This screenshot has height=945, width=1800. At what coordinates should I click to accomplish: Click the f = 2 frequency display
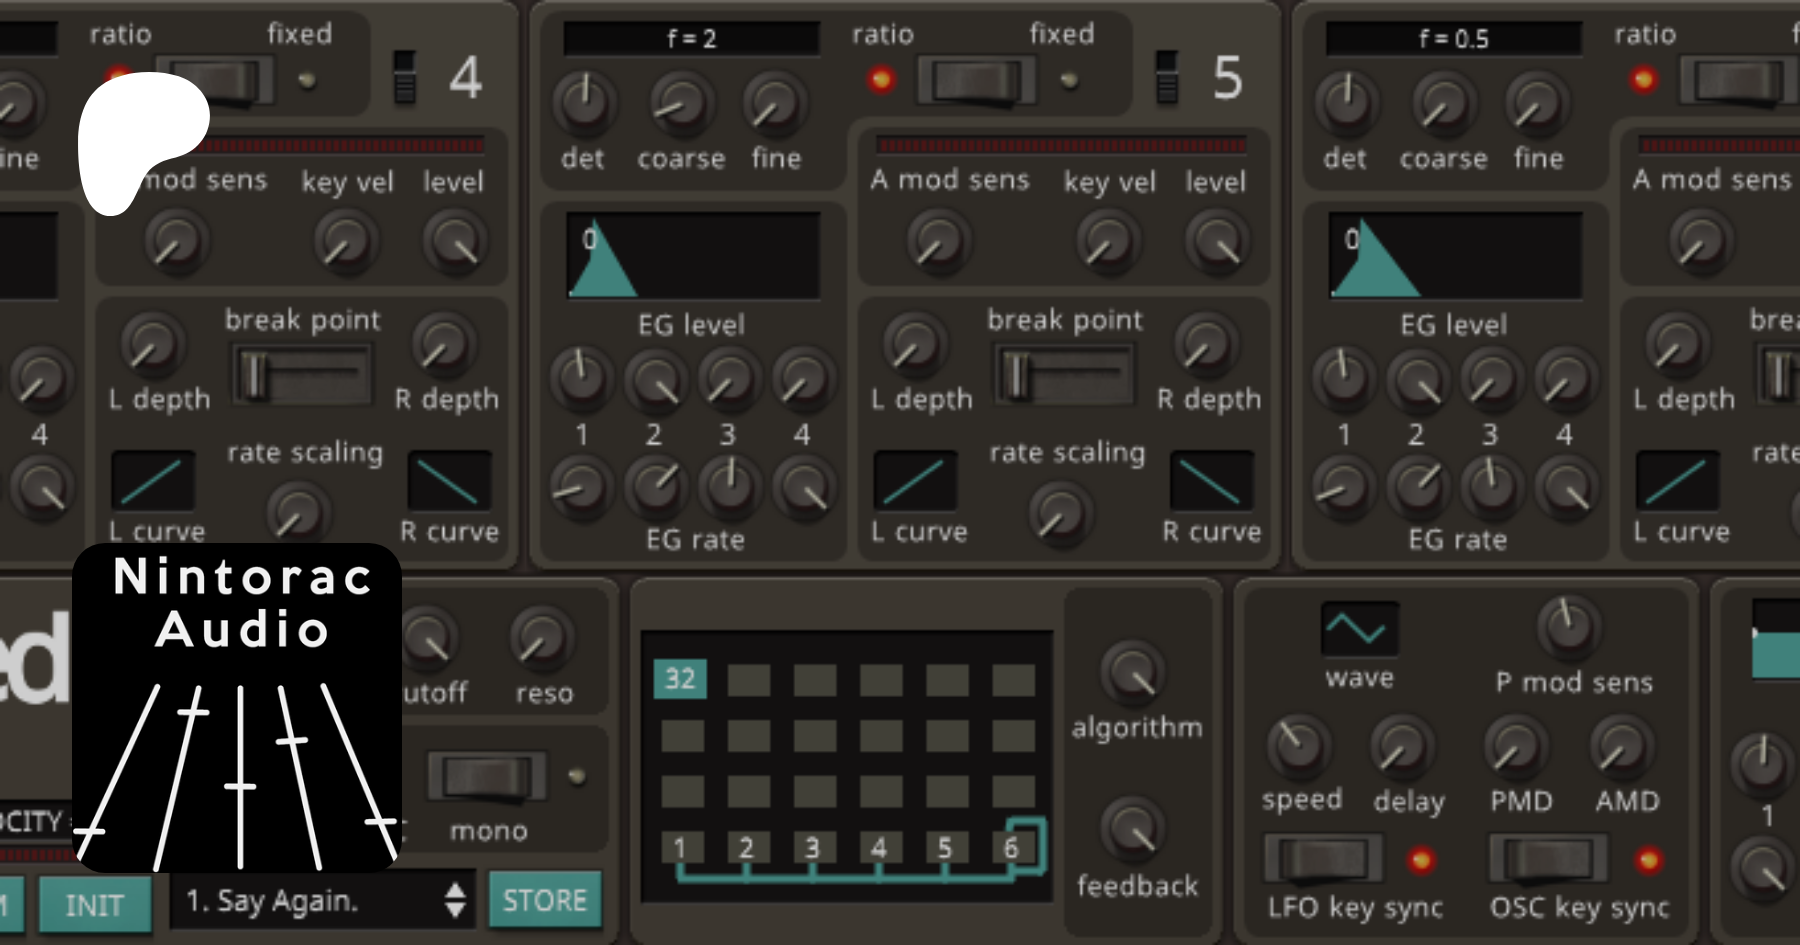pos(691,39)
